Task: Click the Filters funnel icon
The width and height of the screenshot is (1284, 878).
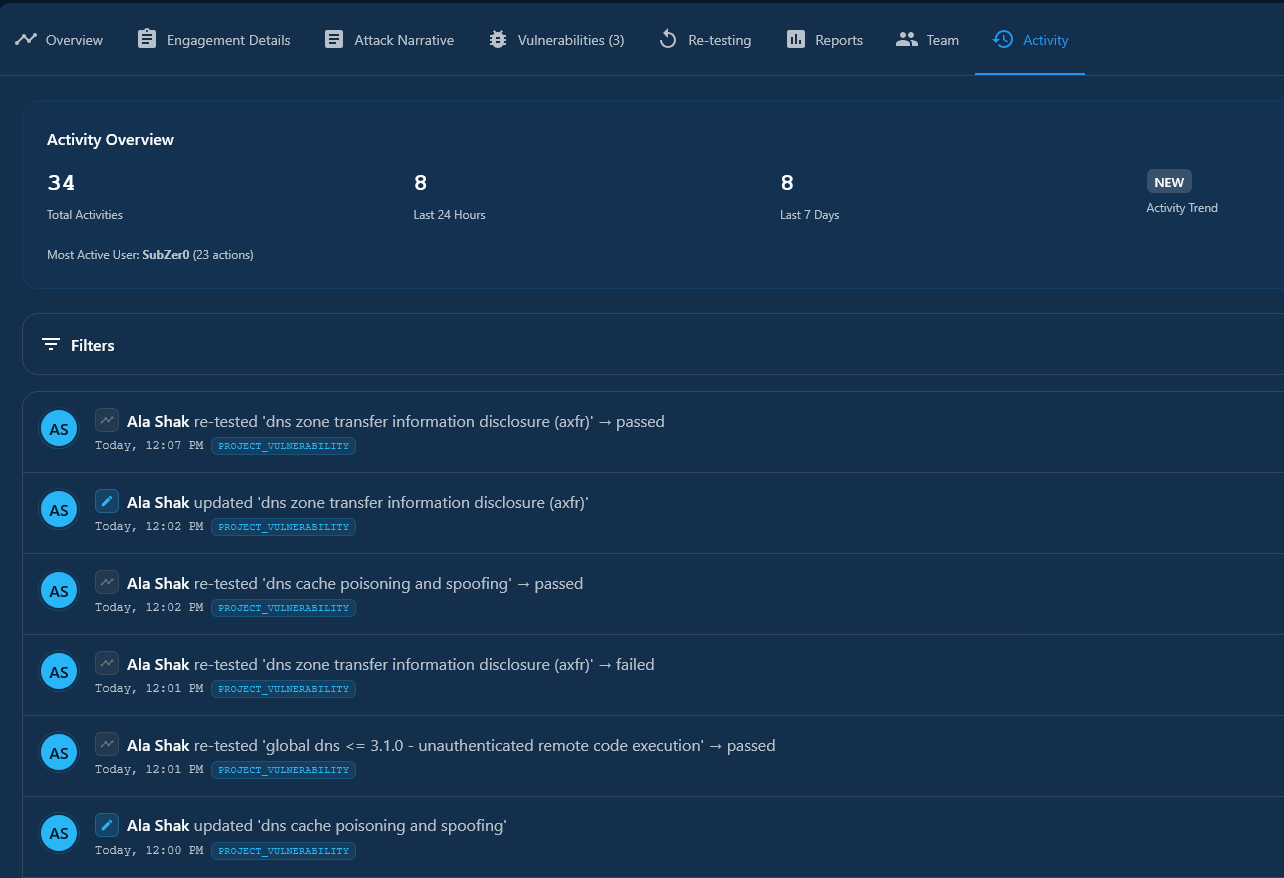Action: (x=51, y=345)
